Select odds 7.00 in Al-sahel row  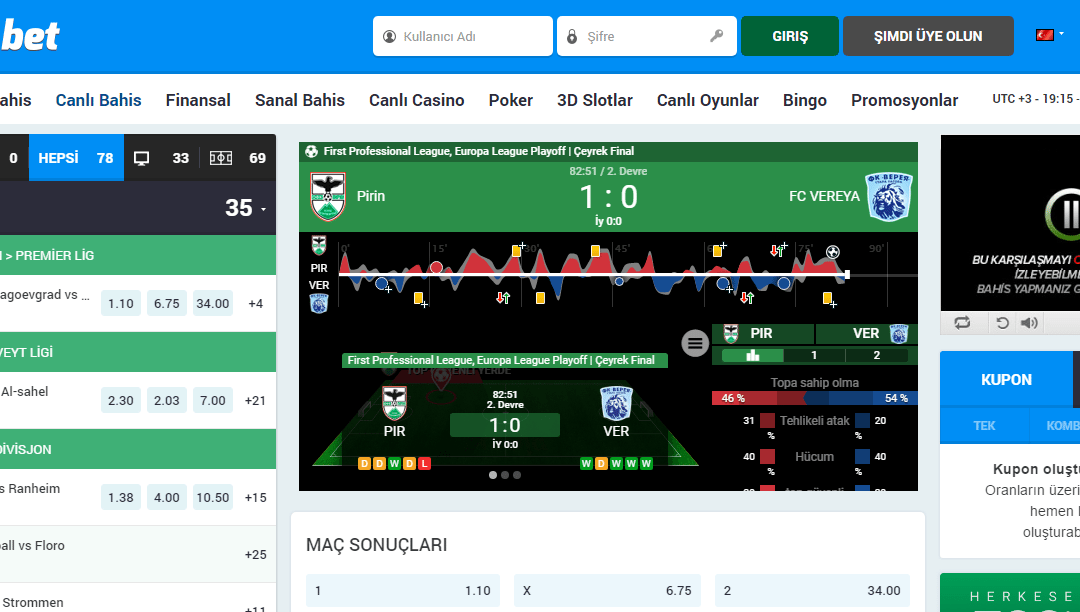(x=213, y=401)
